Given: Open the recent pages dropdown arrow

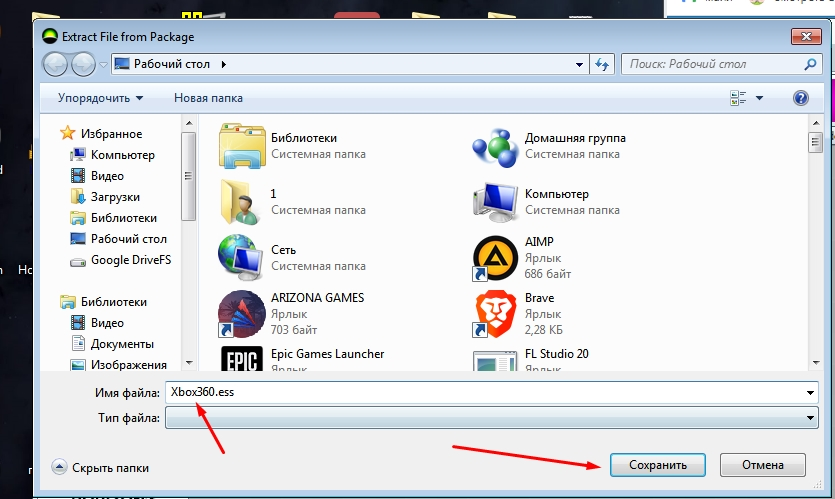Looking at the screenshot, I should click(x=103, y=64).
